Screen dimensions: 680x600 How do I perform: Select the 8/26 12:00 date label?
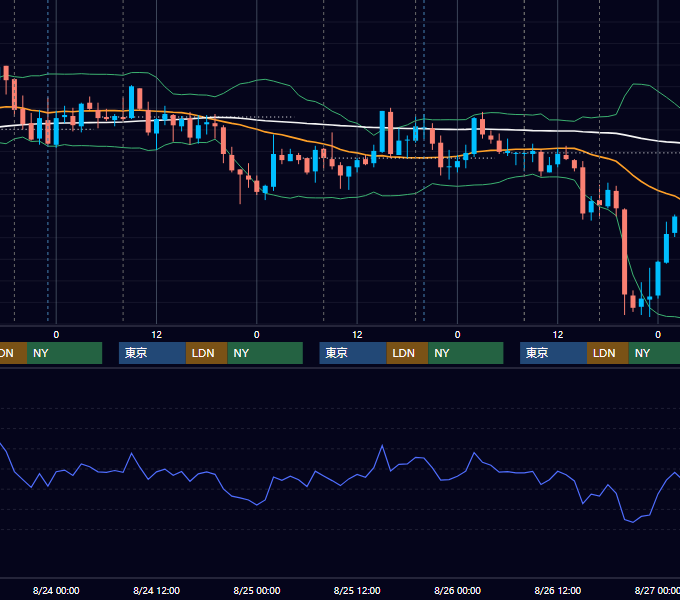pyautogui.click(x=557, y=590)
